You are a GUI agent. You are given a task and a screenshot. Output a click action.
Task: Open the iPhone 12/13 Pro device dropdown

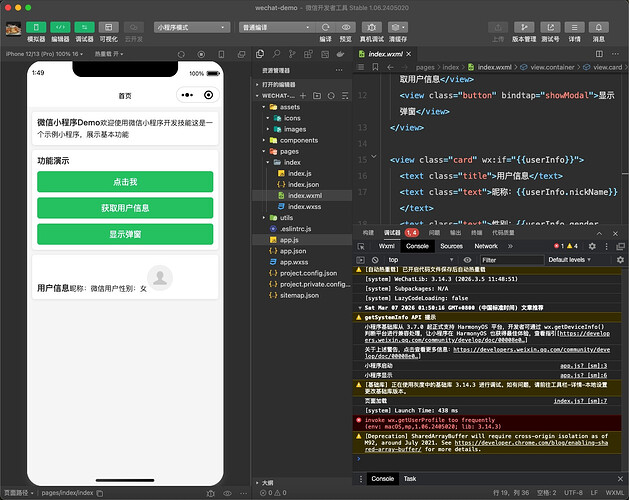[44, 54]
